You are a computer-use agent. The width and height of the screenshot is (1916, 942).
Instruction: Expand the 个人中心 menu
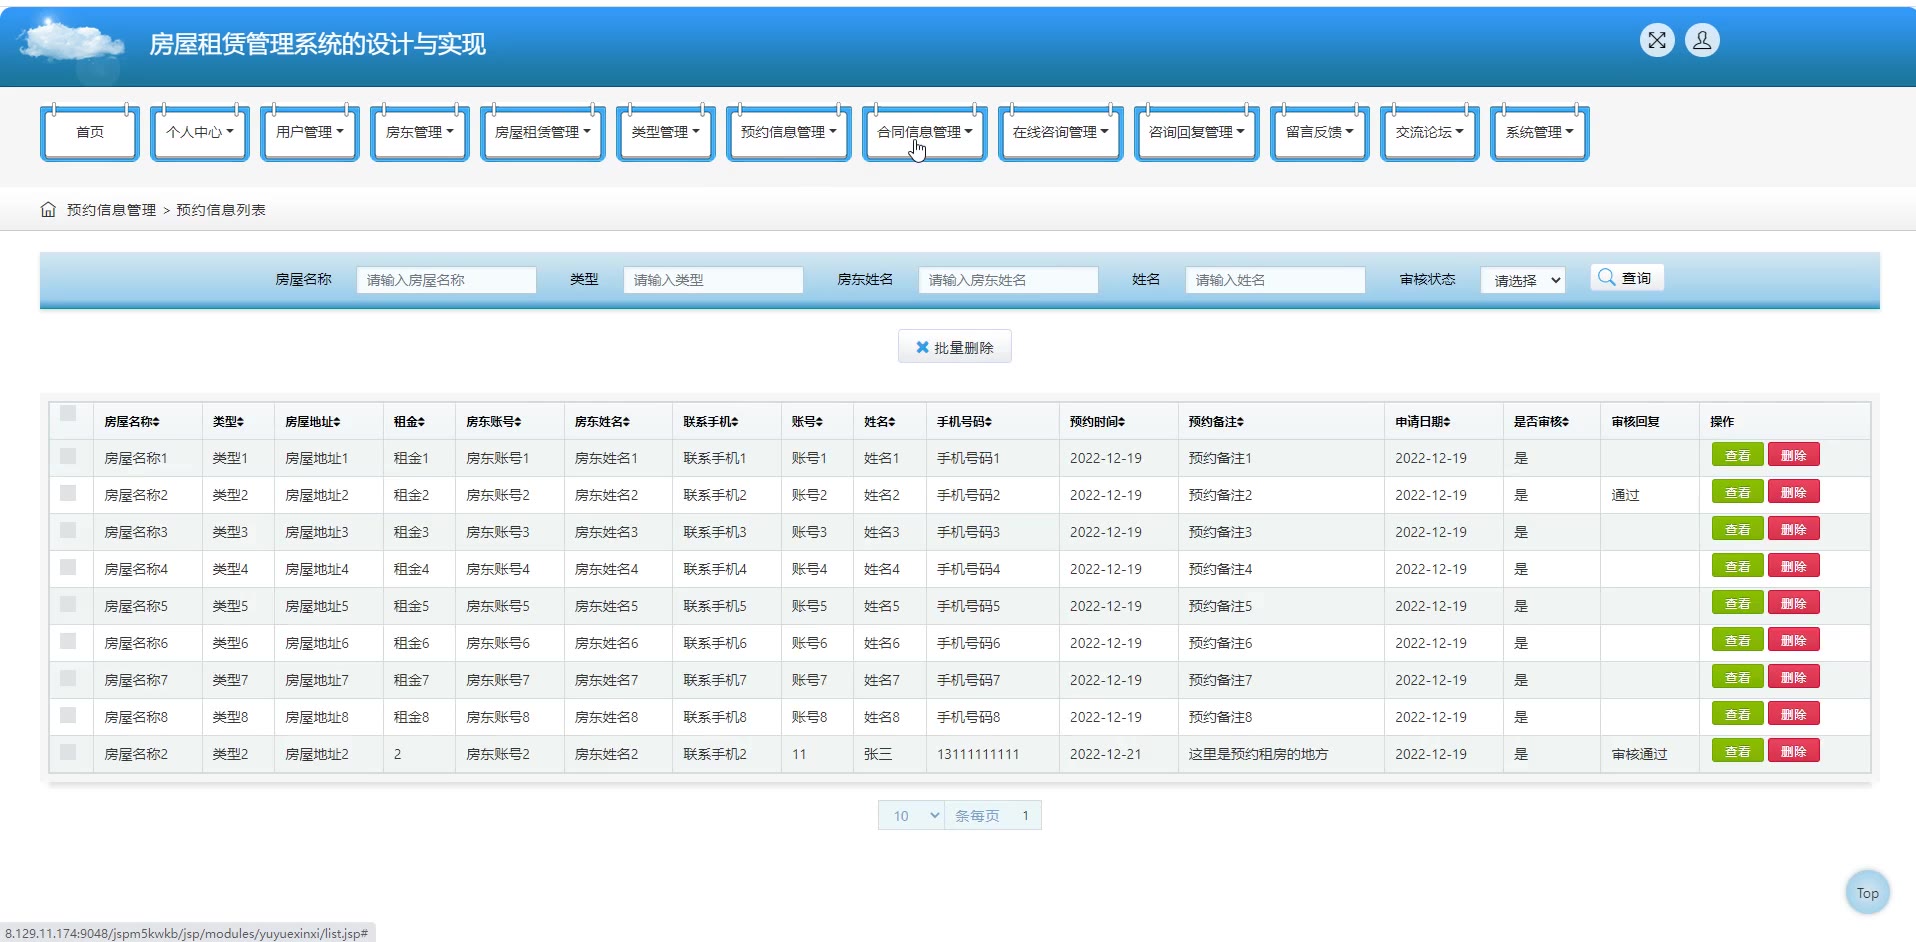point(200,132)
